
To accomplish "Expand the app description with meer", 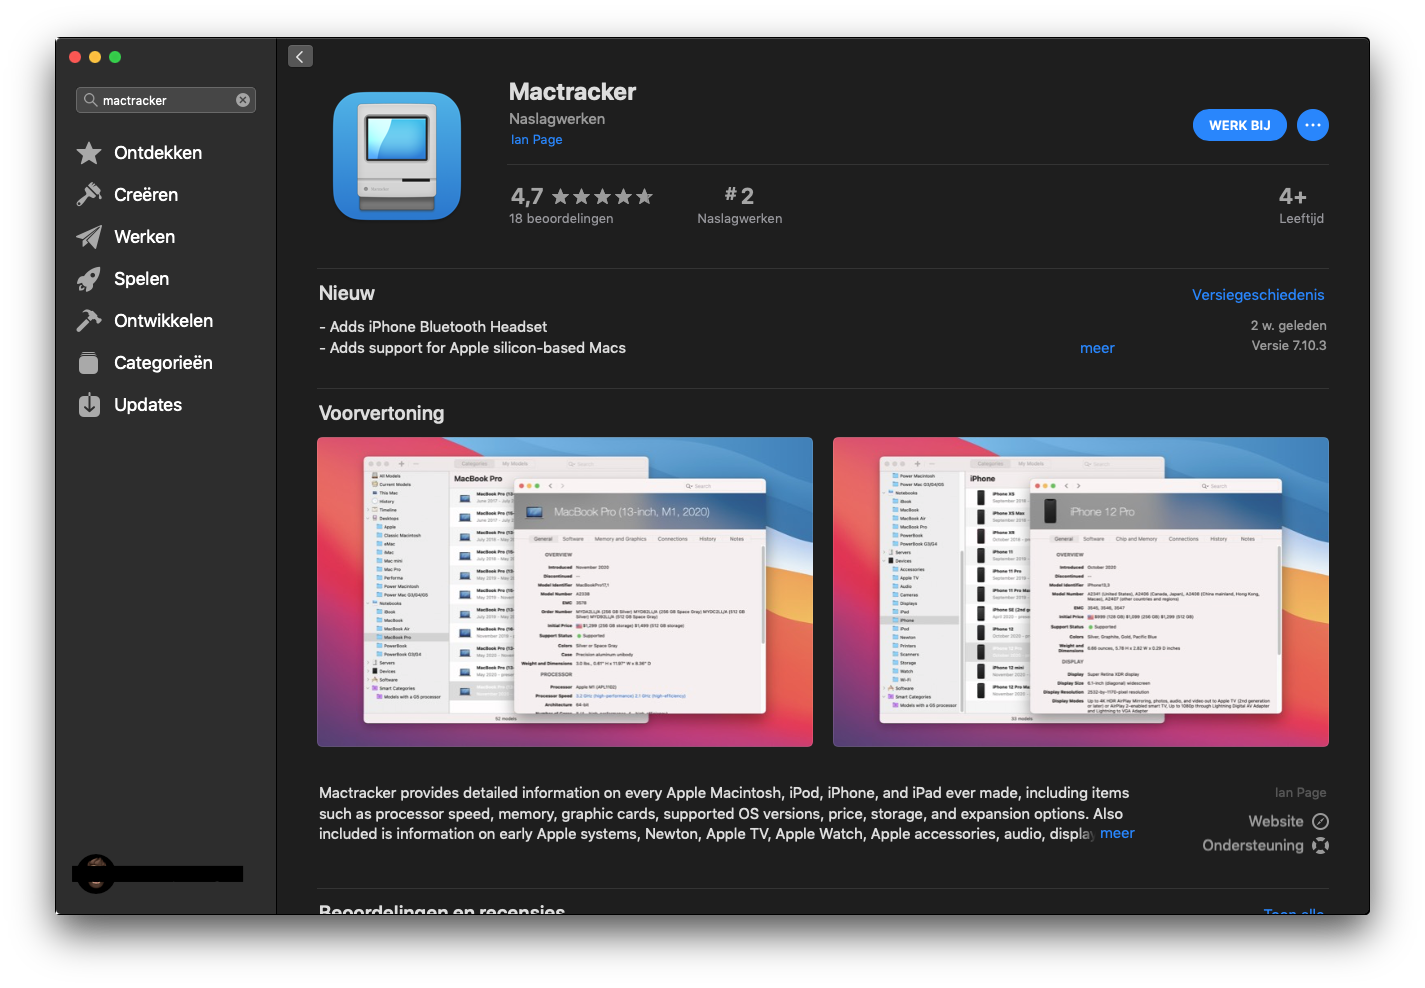I will pos(1117,833).
